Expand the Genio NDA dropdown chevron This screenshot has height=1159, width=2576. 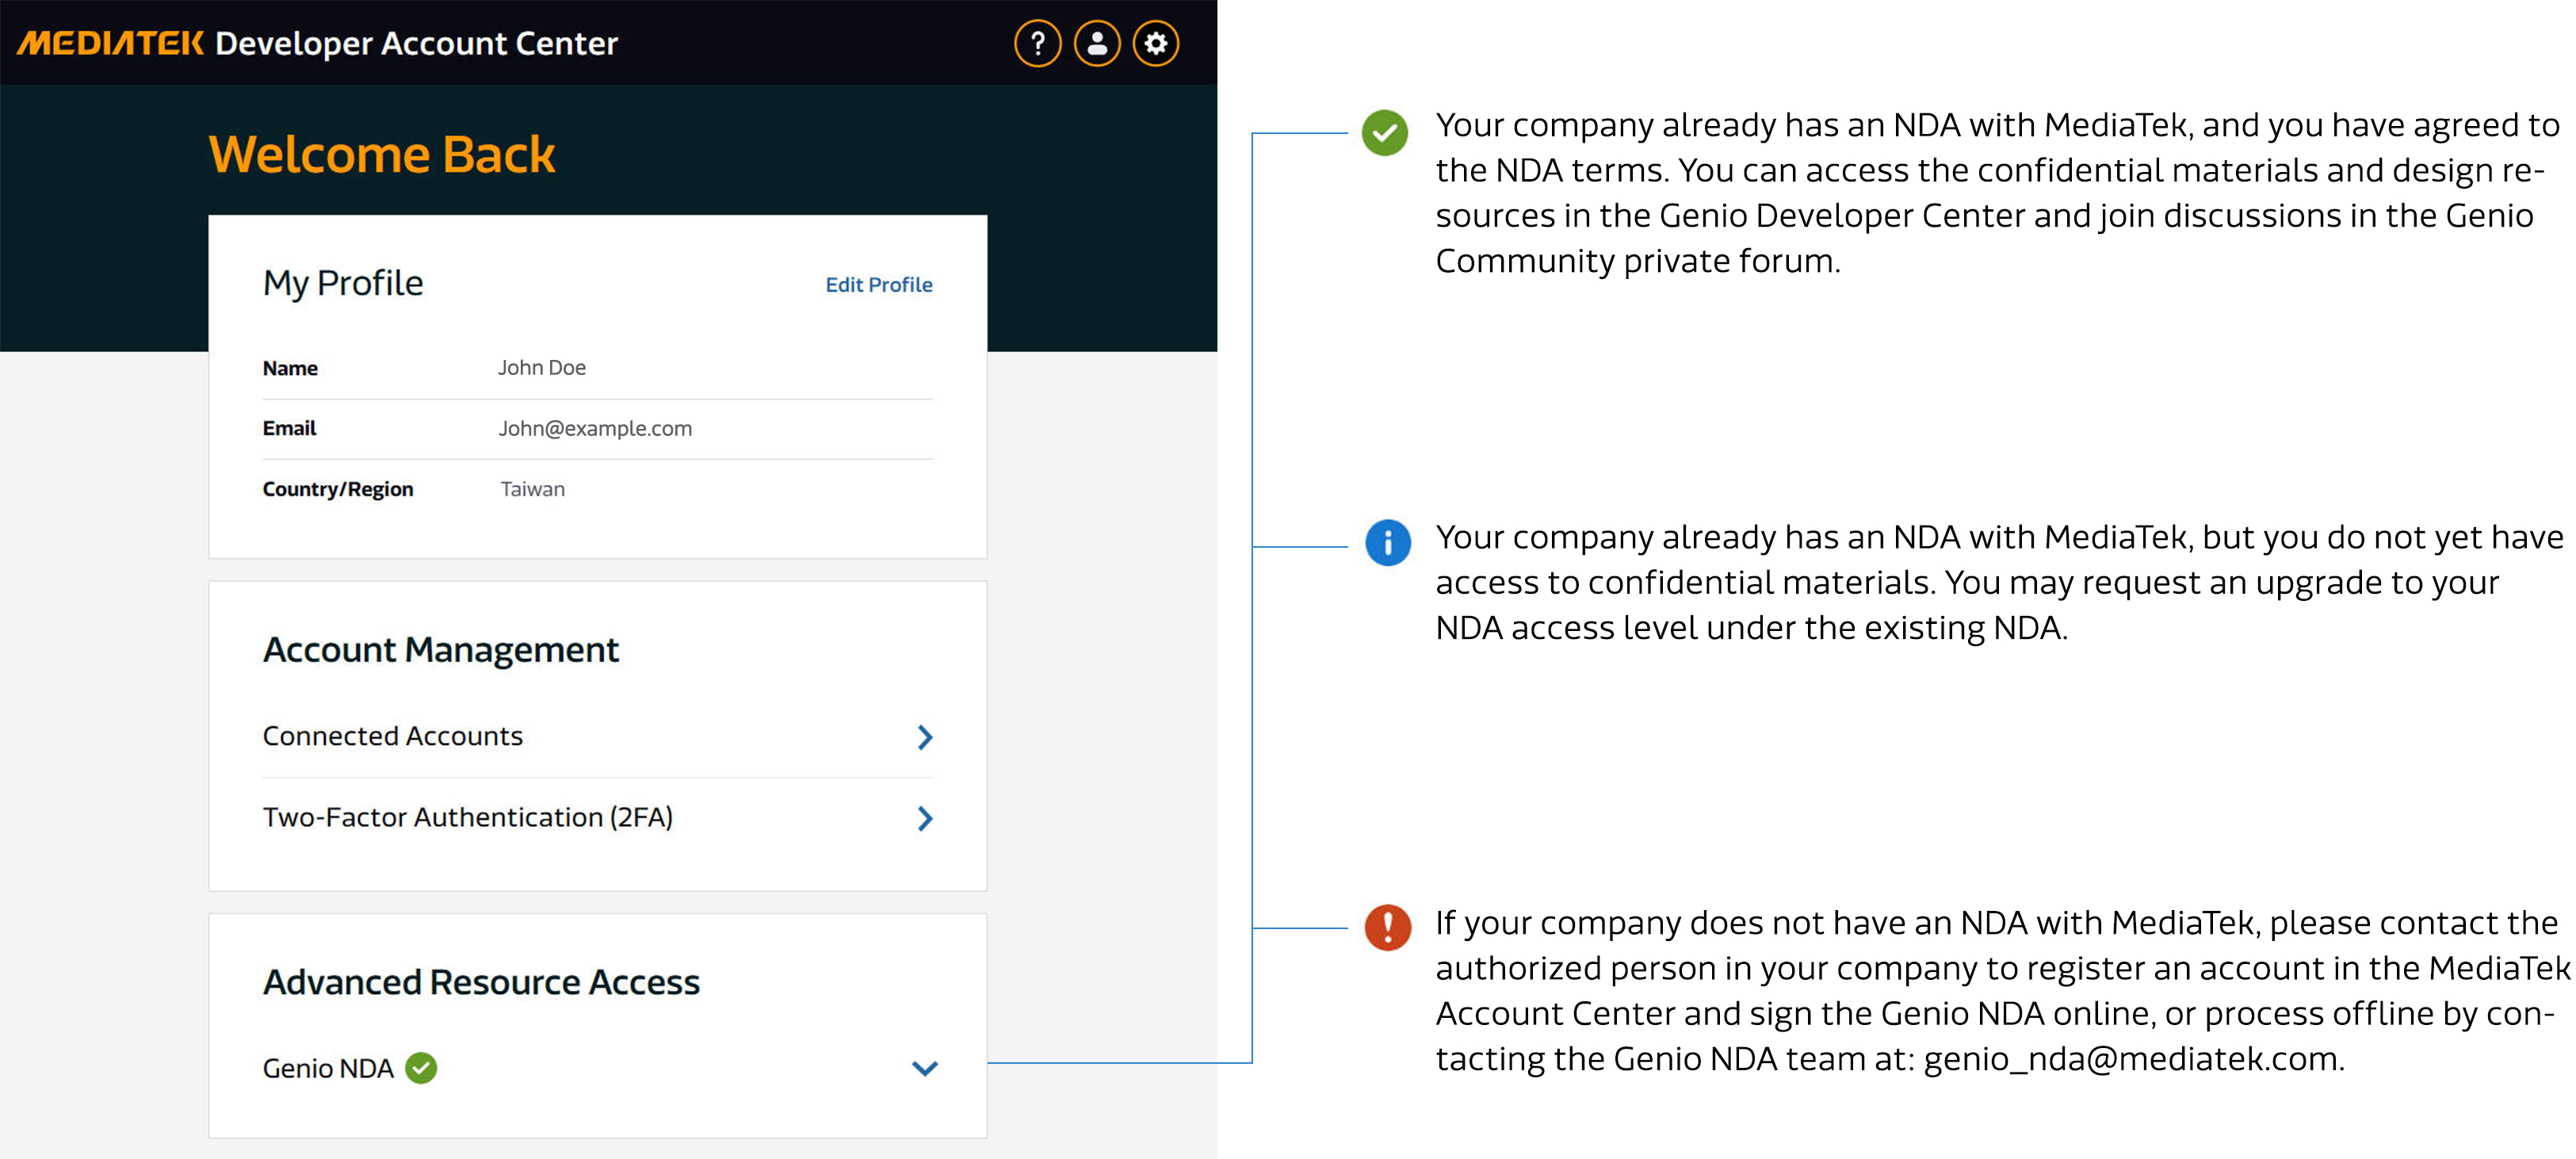click(925, 1068)
